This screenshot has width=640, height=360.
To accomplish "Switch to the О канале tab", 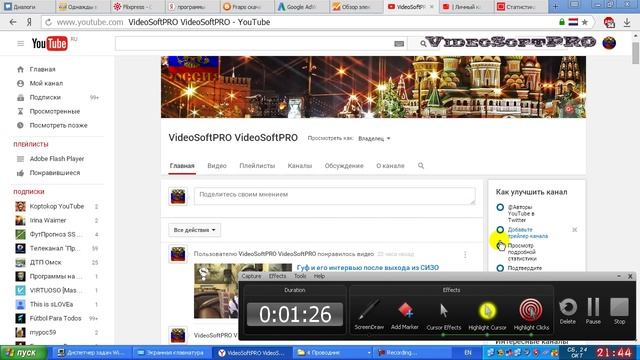I will coord(390,166).
